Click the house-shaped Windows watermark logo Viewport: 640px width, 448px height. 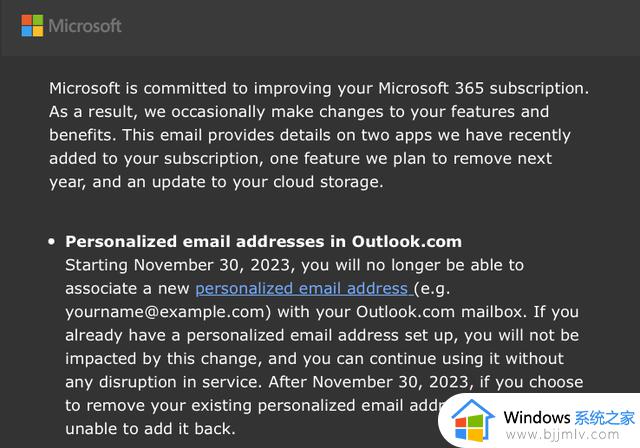pos(473,420)
